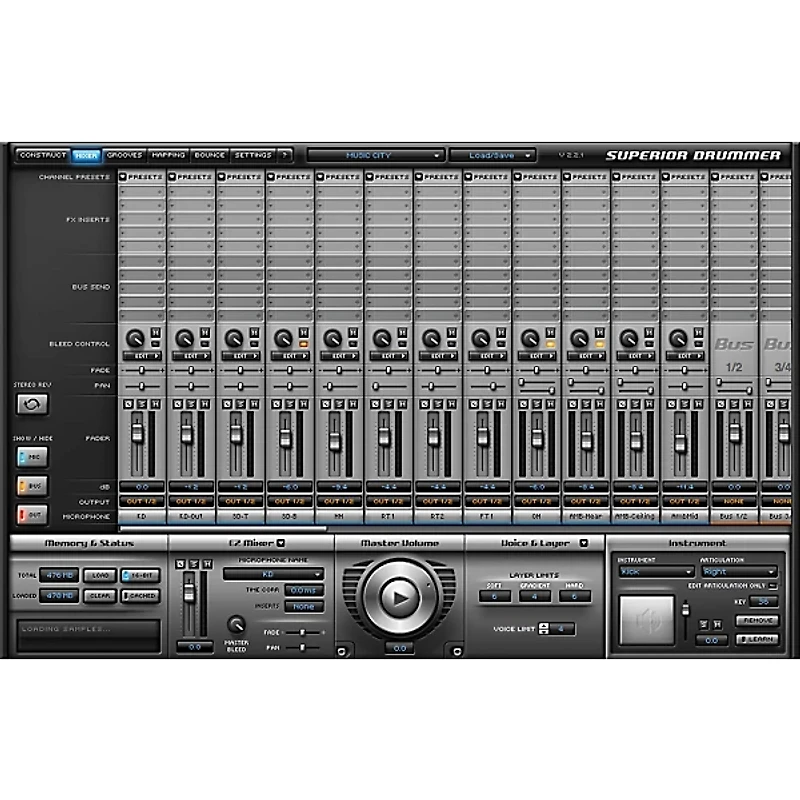Toggle Edit Articulation Only checkbox
This screenshot has height=800, width=800.
(773, 586)
